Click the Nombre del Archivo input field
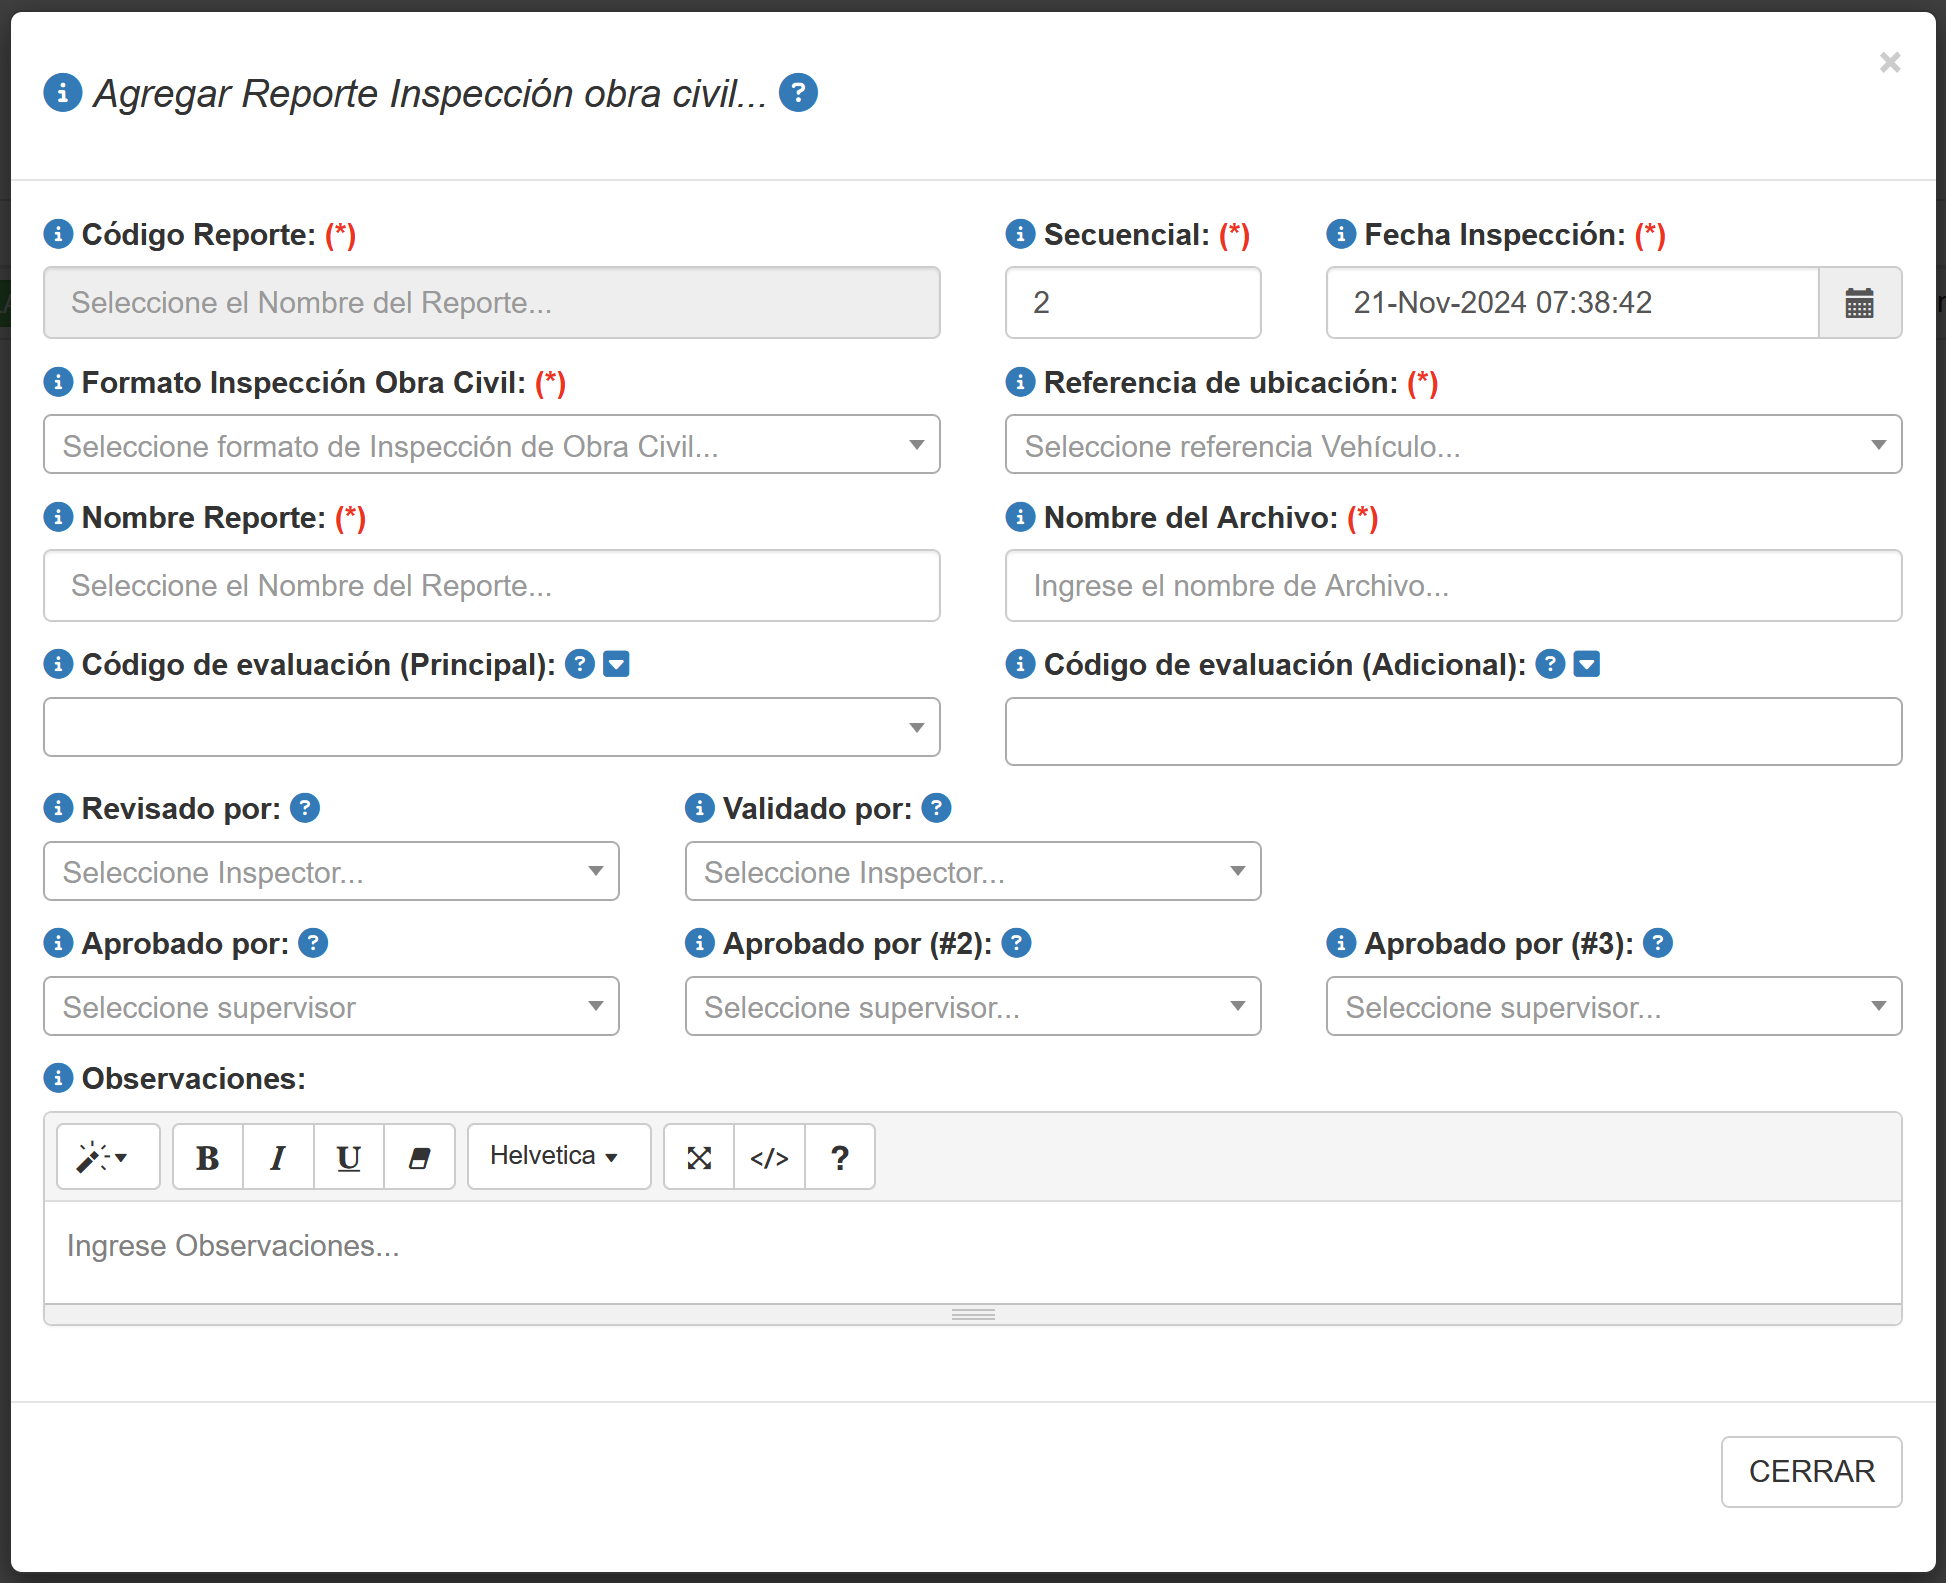Image resolution: width=1946 pixels, height=1583 pixels. point(1452,586)
